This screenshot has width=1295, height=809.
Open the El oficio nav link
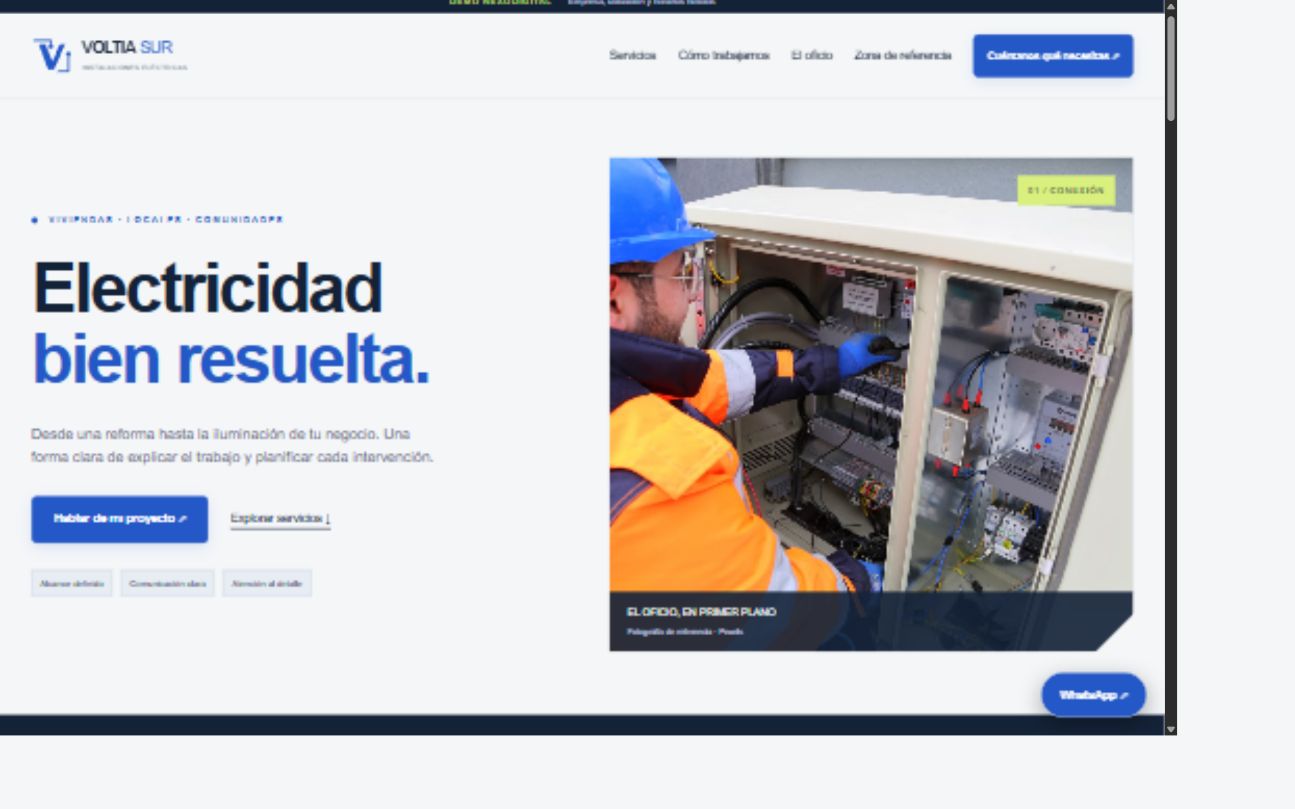coord(812,55)
